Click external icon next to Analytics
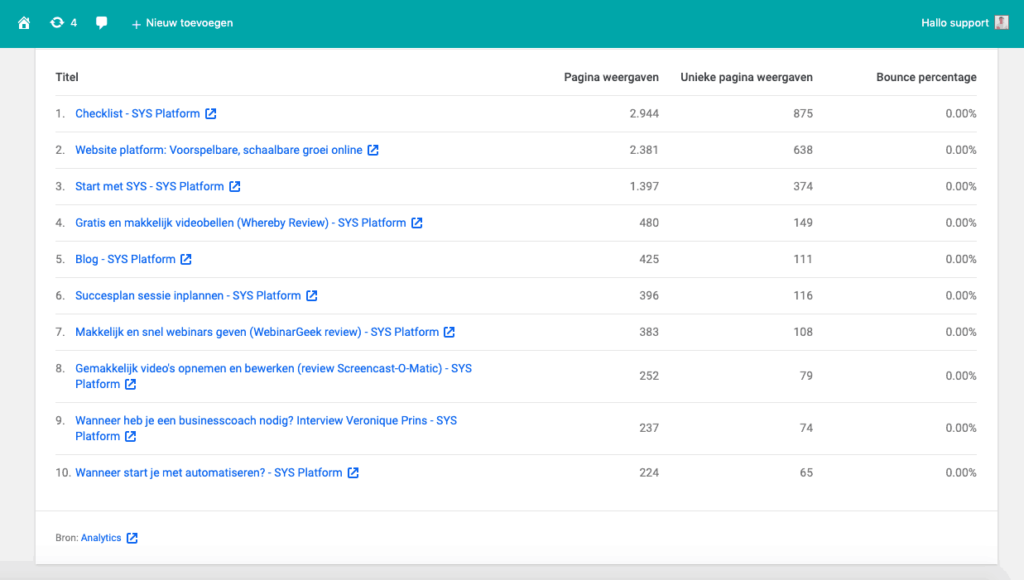Image resolution: width=1024 pixels, height=580 pixels. tap(132, 538)
